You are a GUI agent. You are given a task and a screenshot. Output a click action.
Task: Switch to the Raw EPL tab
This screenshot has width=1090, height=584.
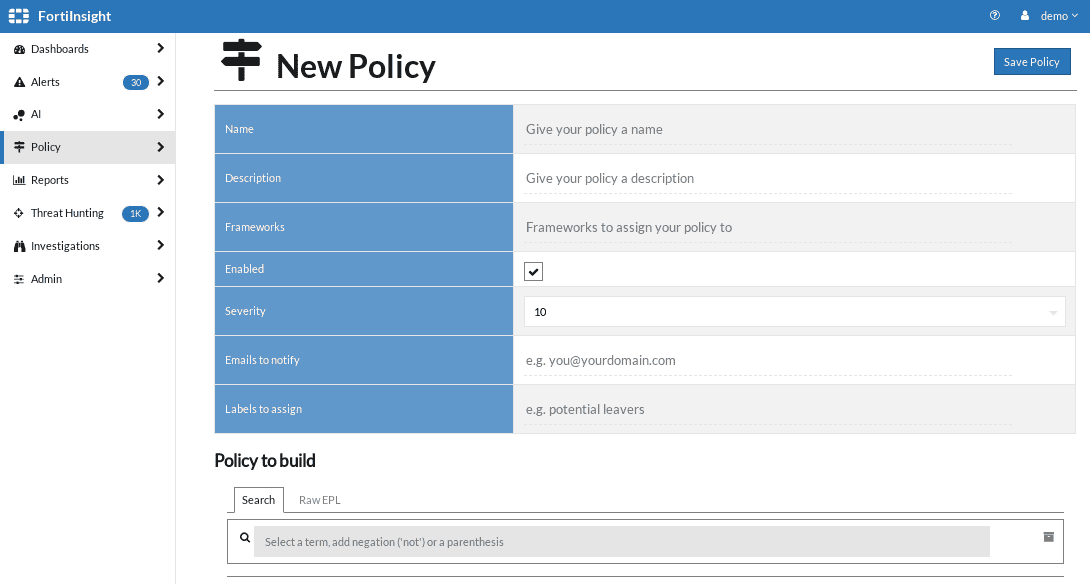pyautogui.click(x=319, y=500)
